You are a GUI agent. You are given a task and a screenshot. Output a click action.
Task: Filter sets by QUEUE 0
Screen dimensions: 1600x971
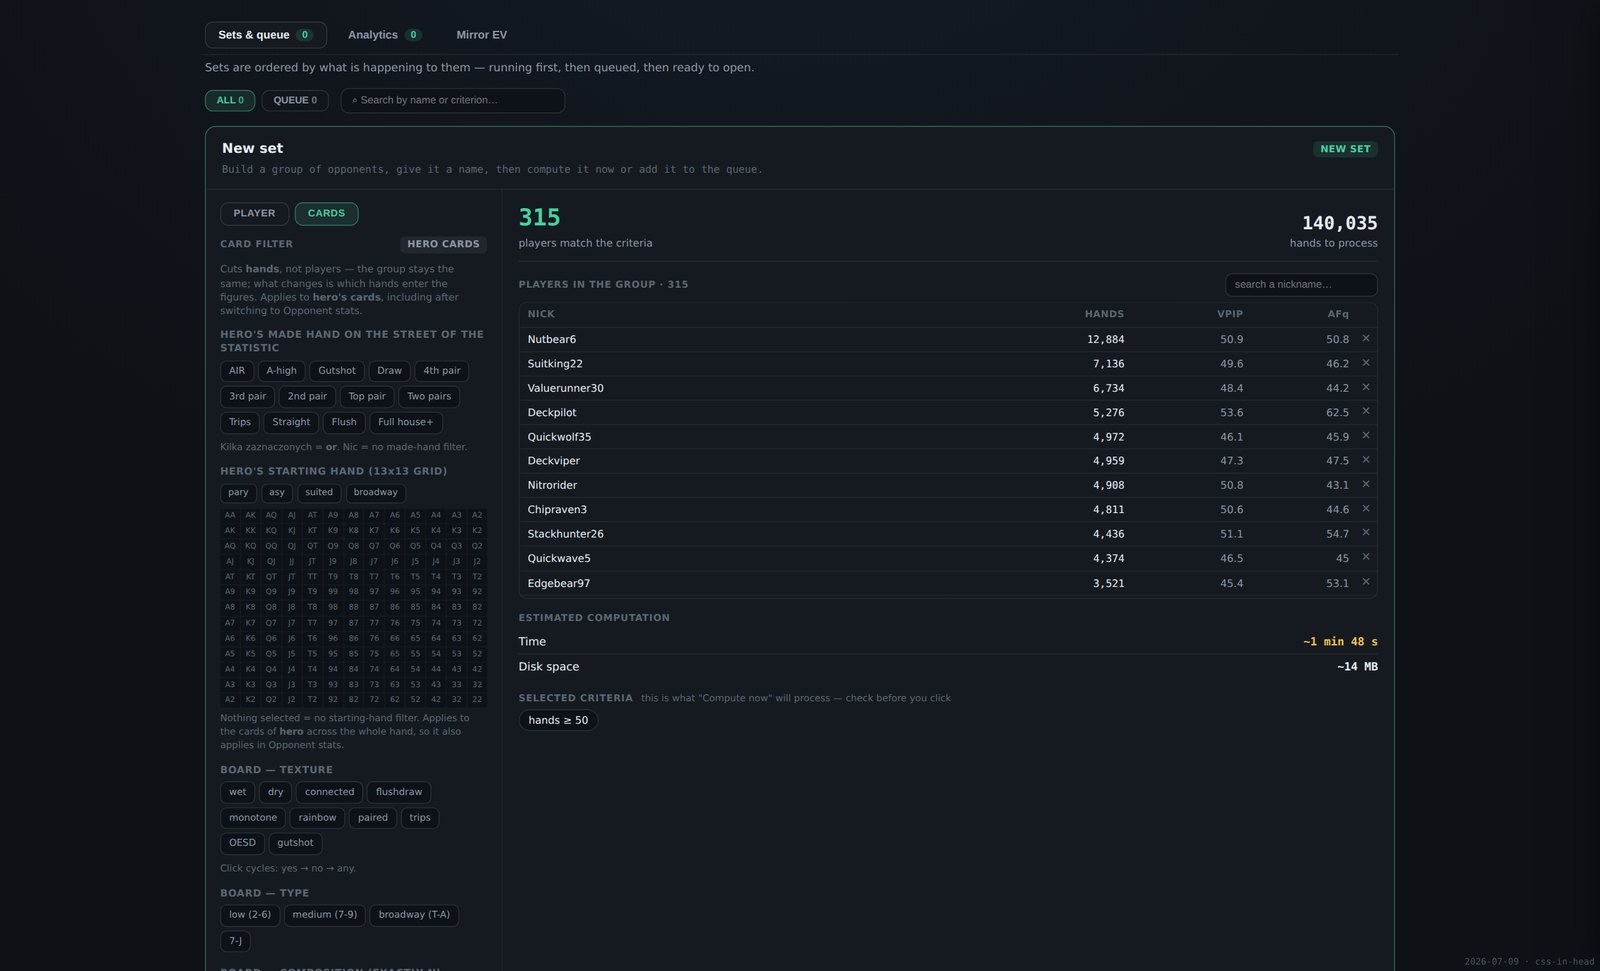point(295,100)
